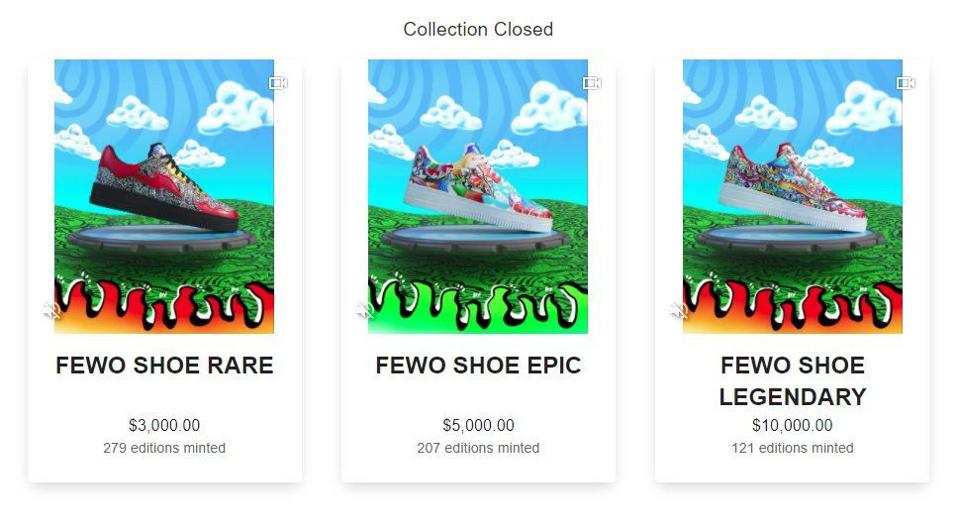This screenshot has height=527, width=958.
Task: Select the $5,000.00 price text
Action: (478, 425)
